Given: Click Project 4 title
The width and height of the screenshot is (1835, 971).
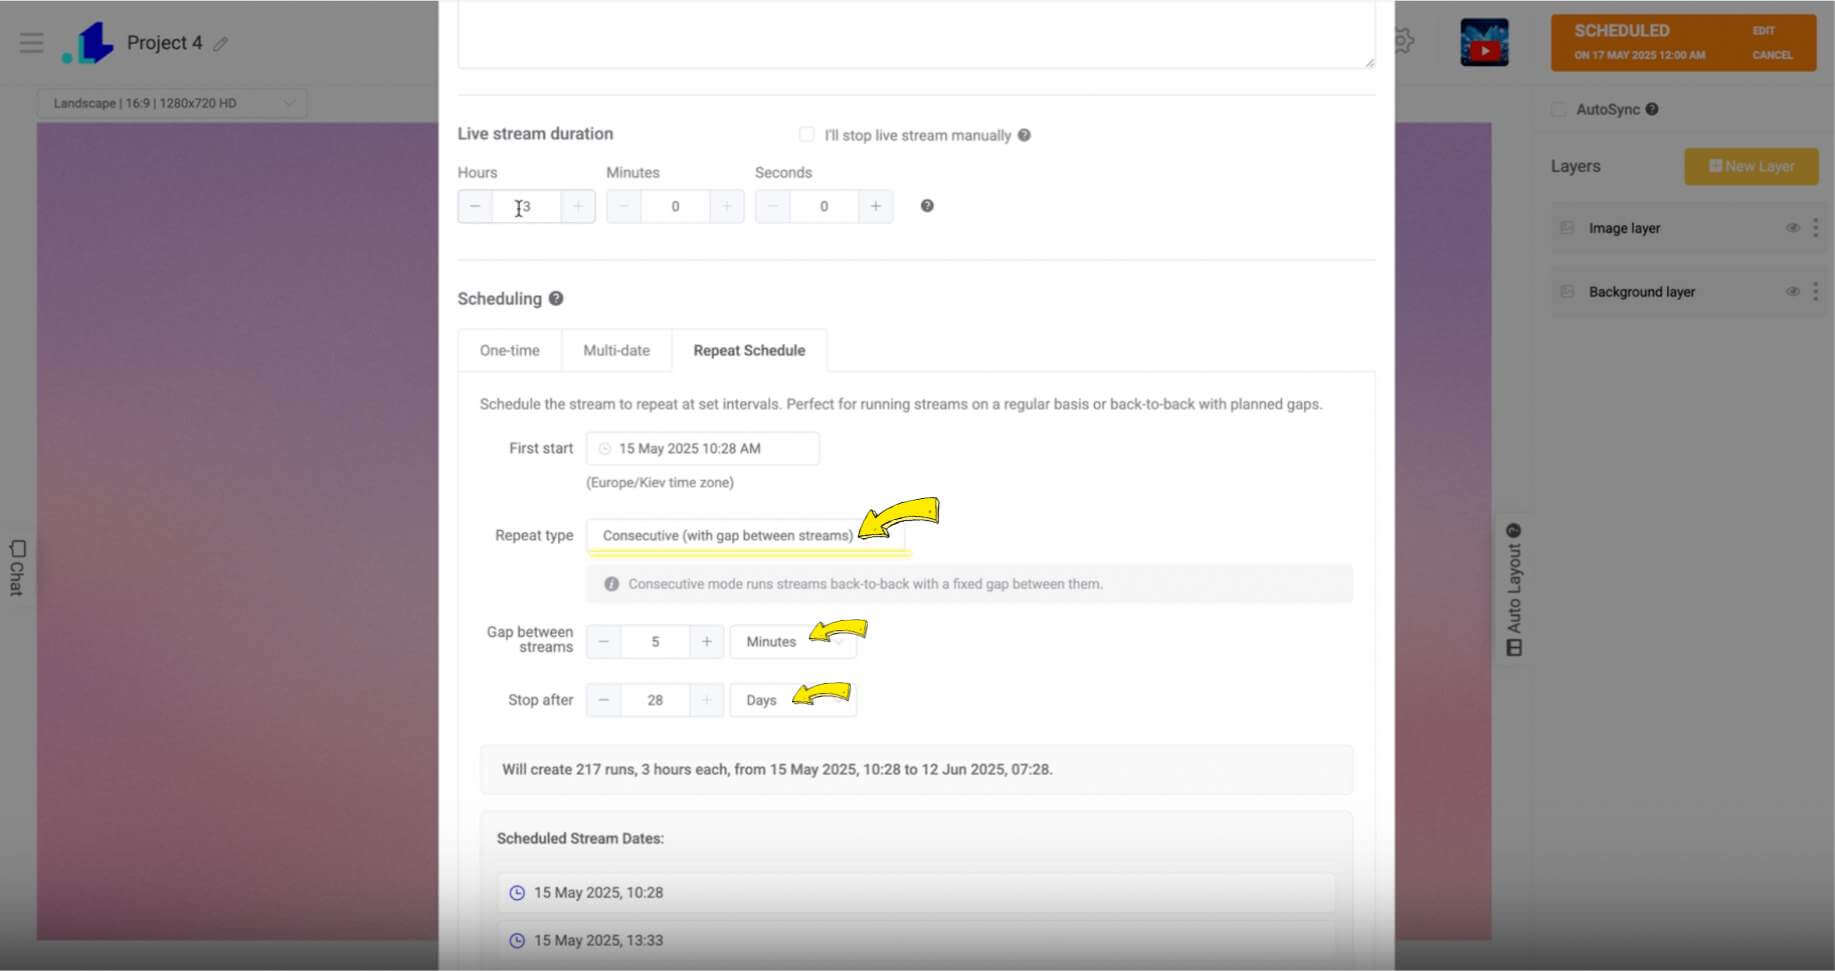Looking at the screenshot, I should (164, 43).
